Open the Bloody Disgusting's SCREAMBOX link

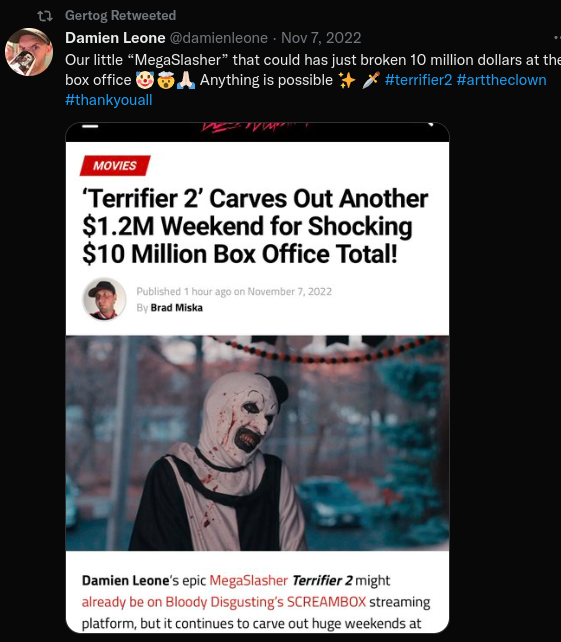[224, 602]
